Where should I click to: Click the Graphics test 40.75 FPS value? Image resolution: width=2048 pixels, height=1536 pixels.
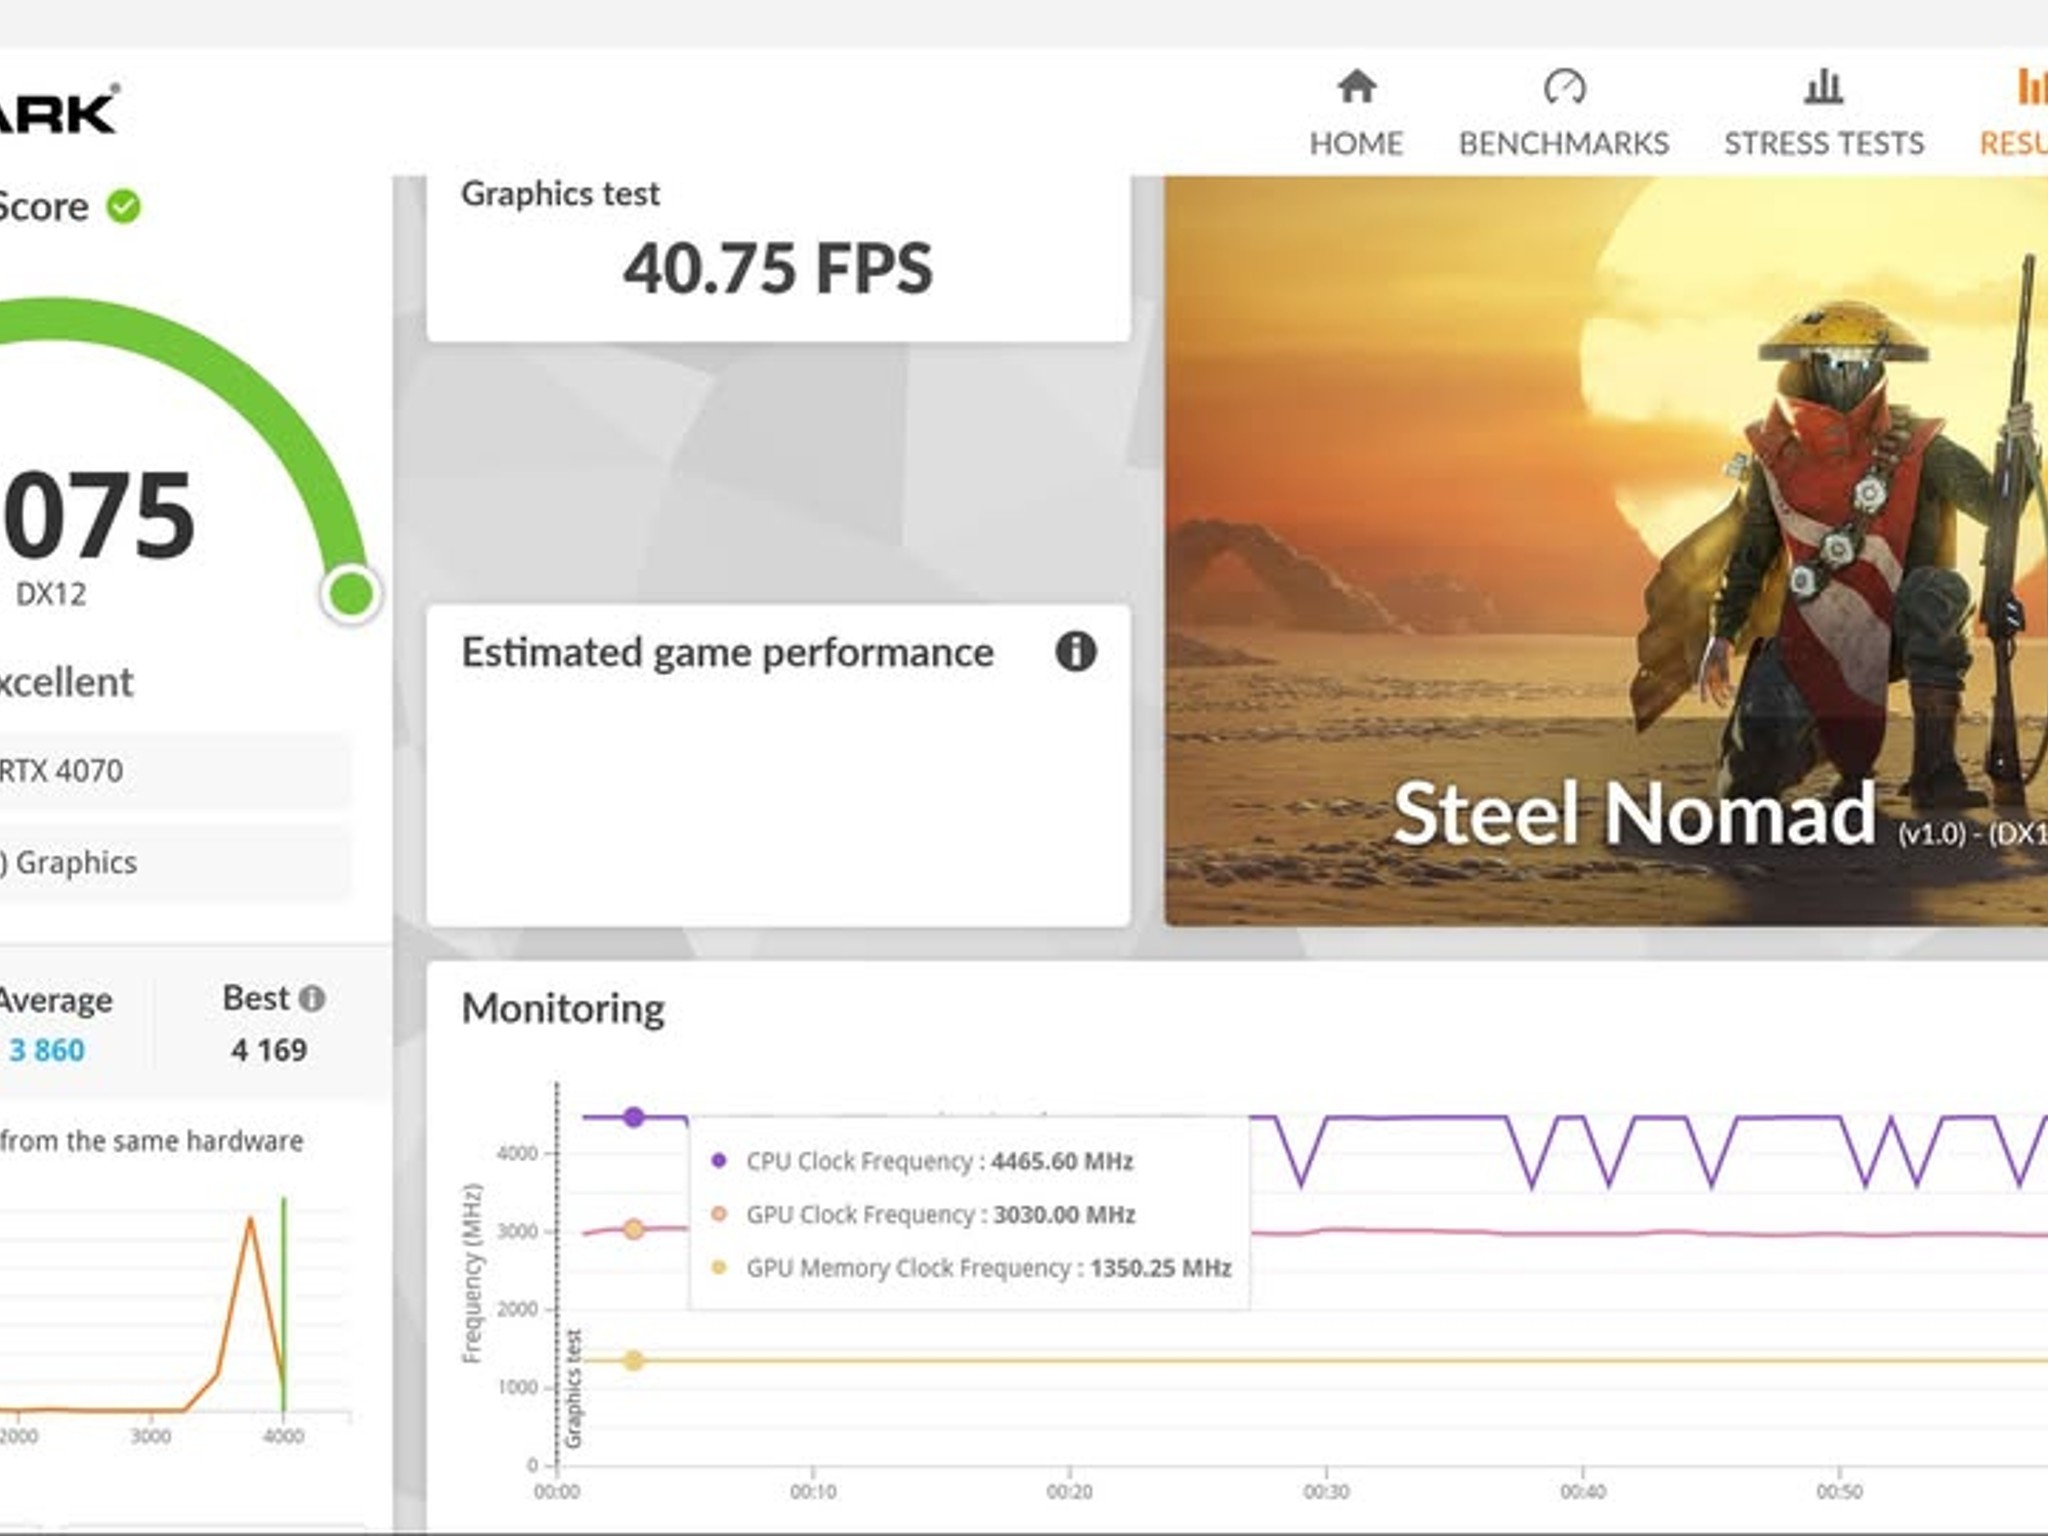[777, 268]
